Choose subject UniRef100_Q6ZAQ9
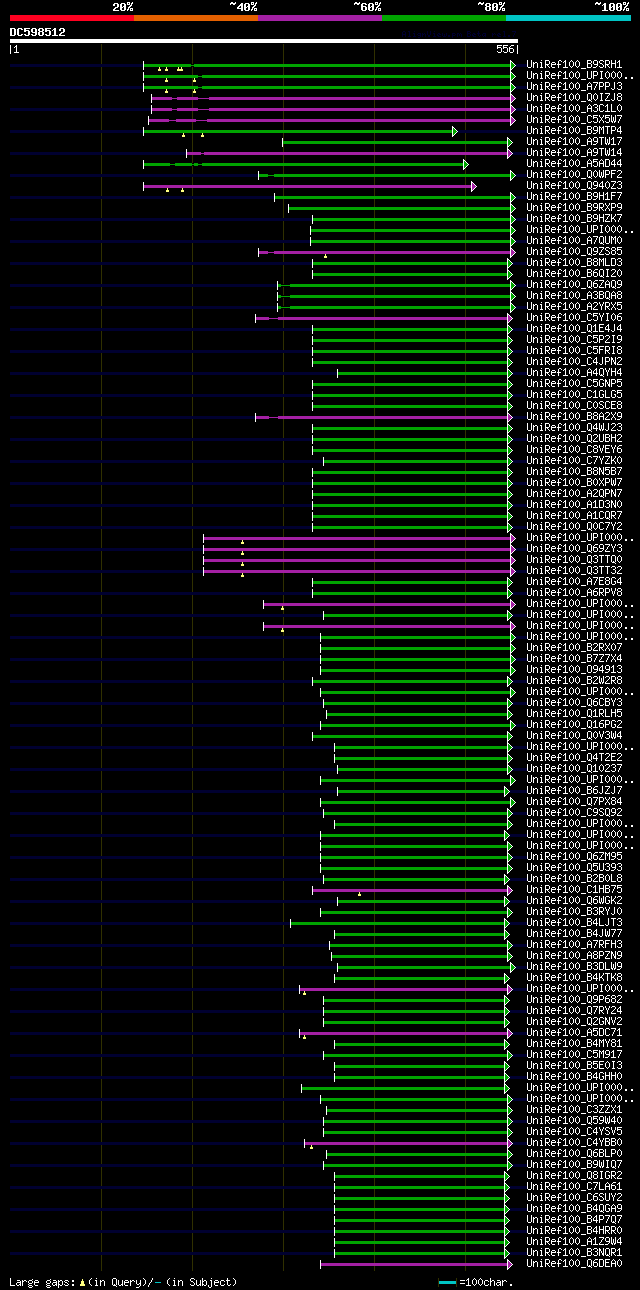 [574, 285]
